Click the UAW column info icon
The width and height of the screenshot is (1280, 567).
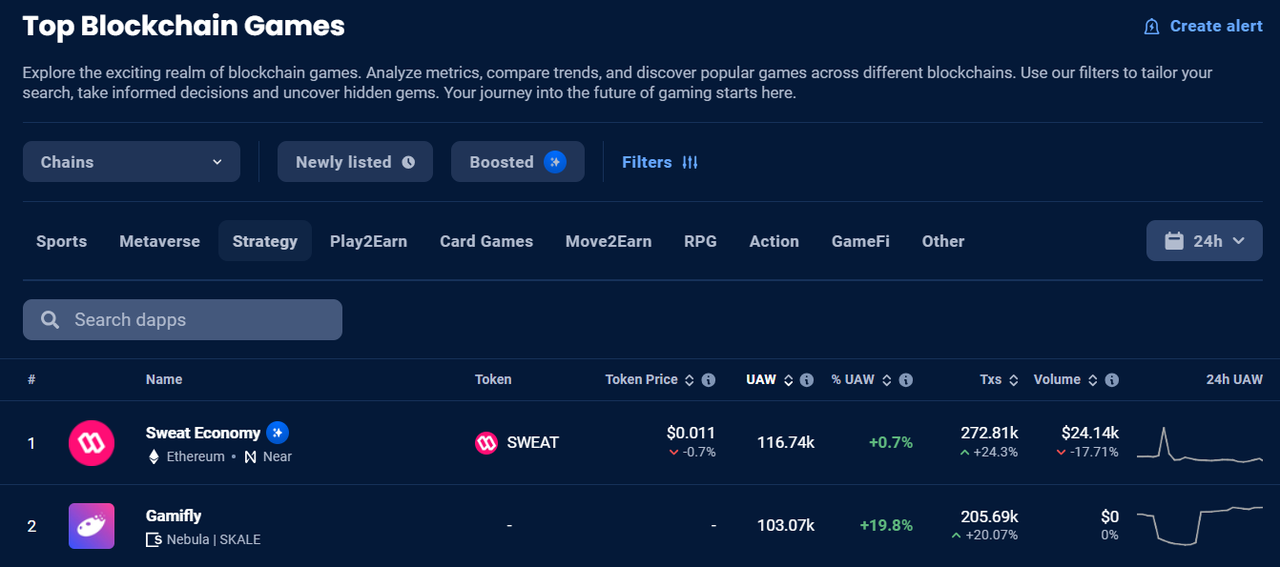pos(806,380)
